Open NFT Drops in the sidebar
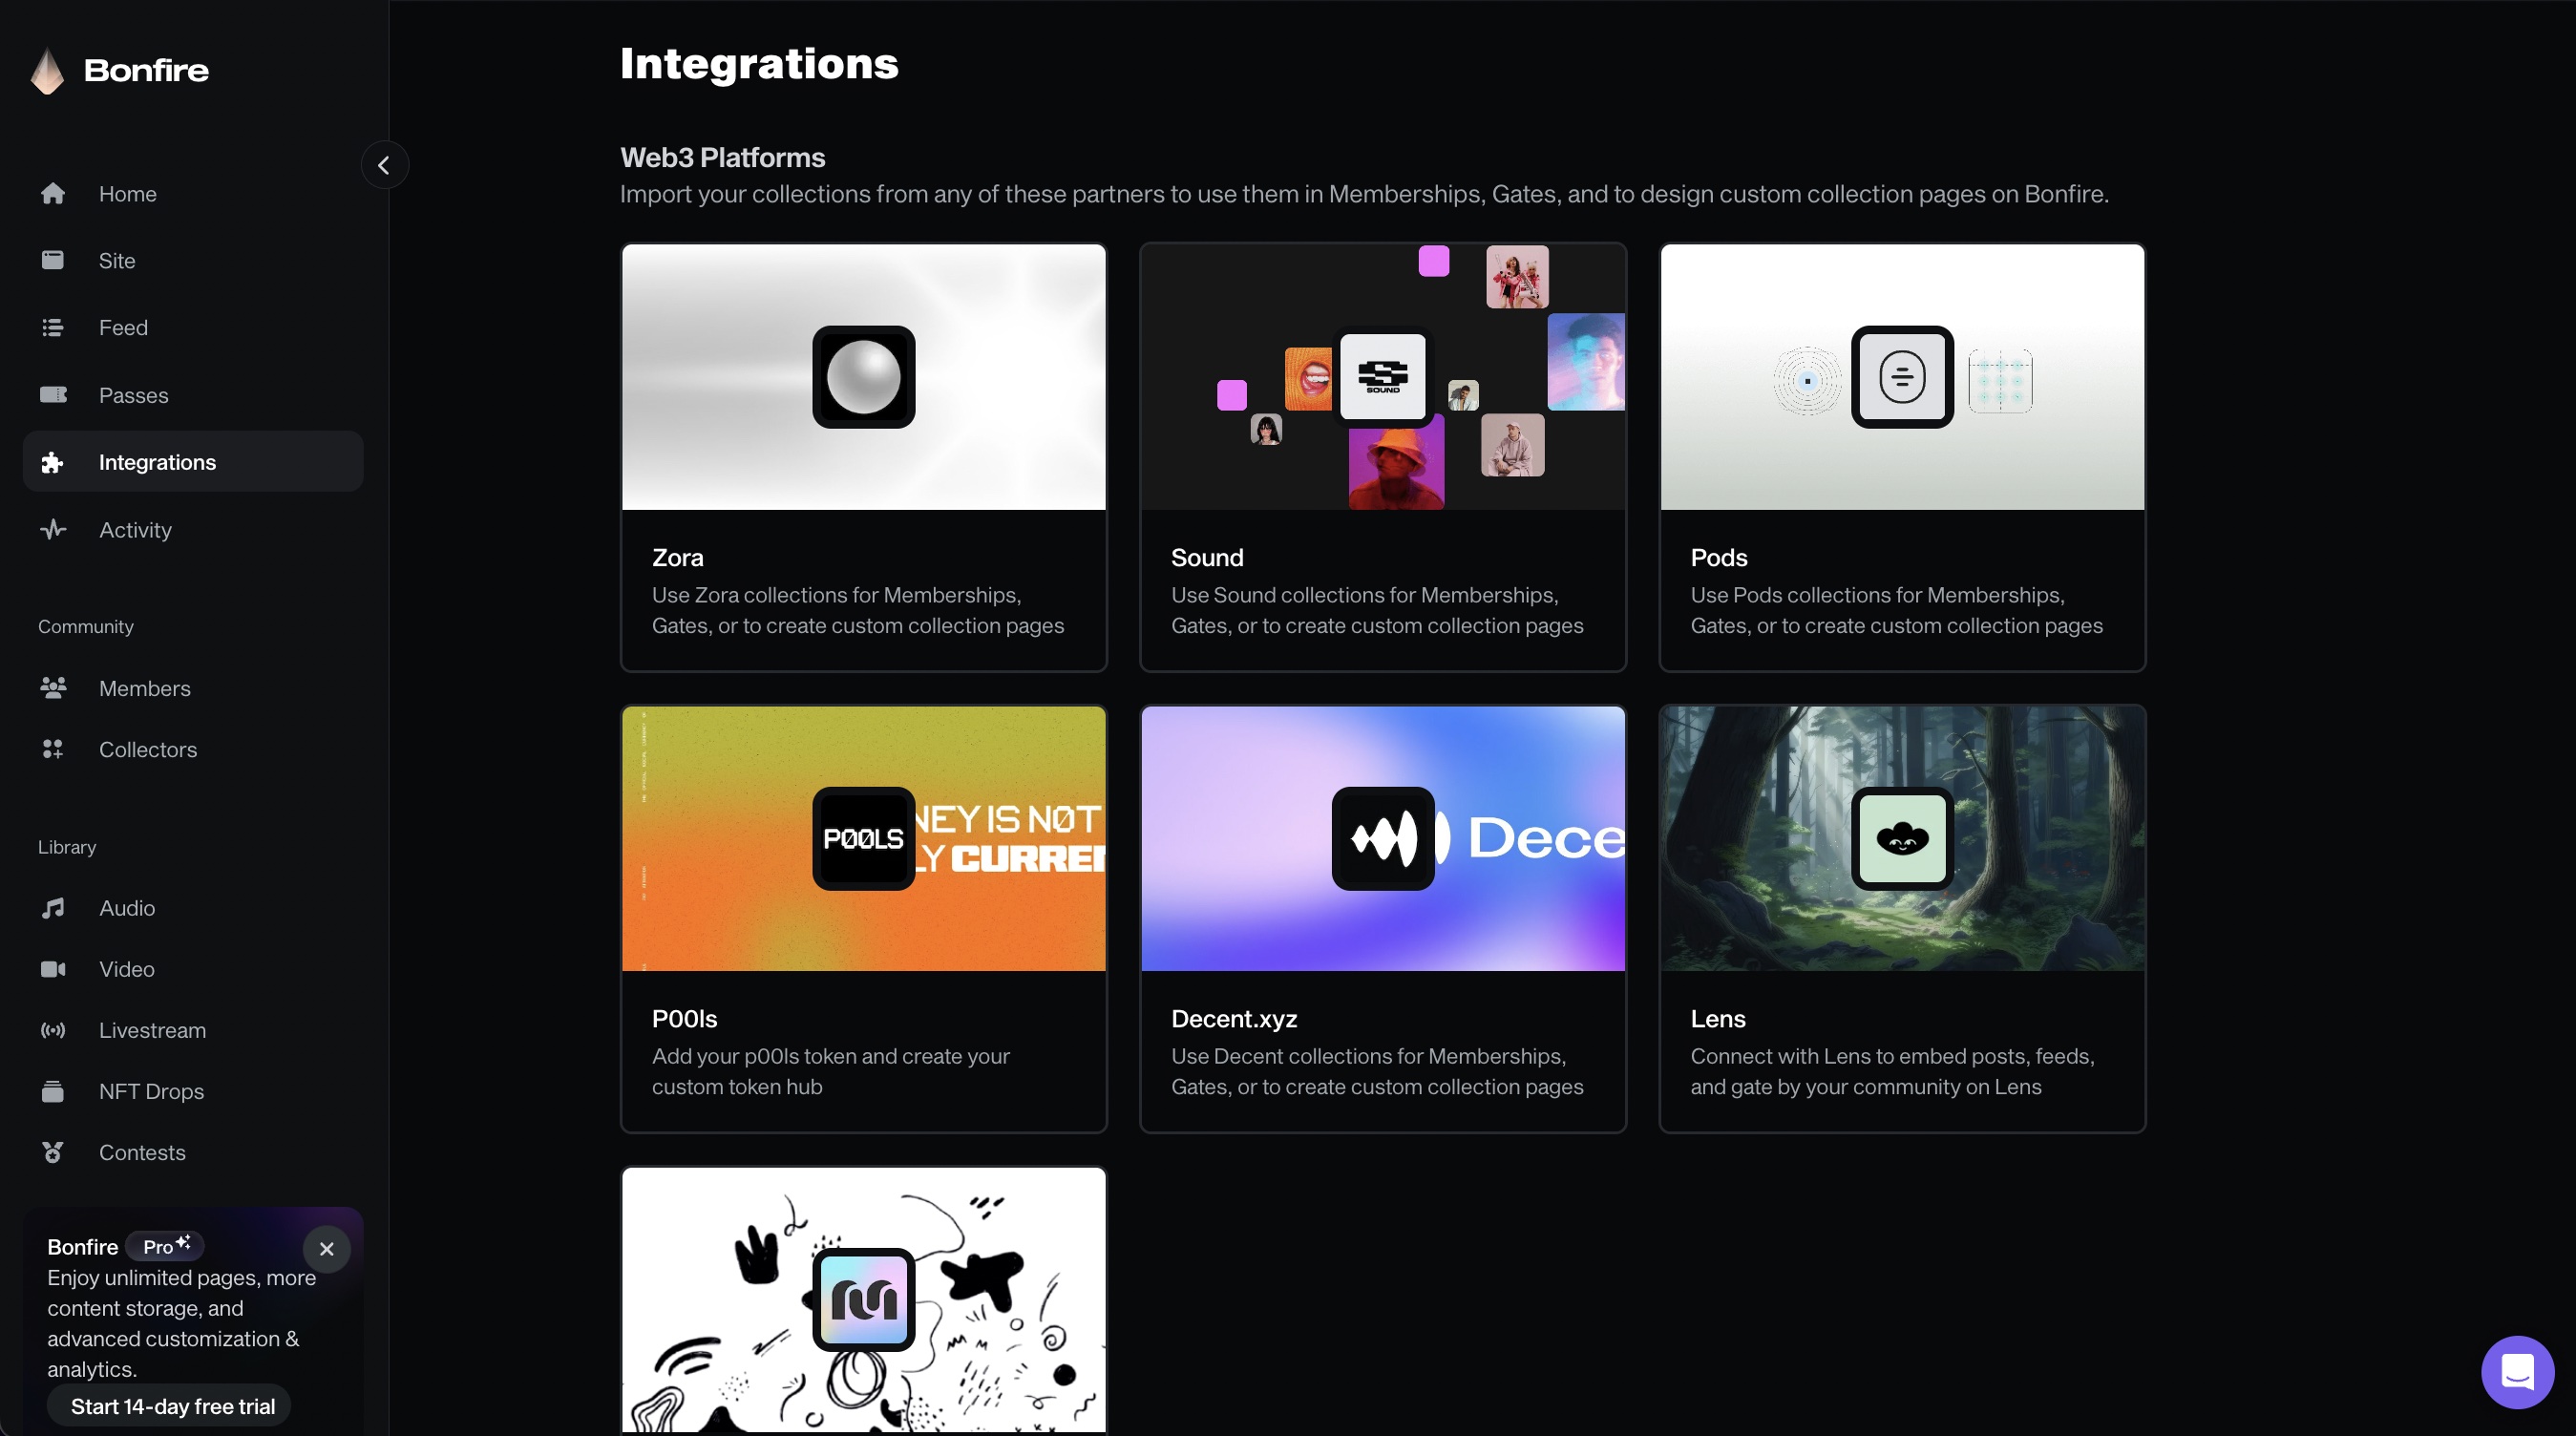This screenshot has width=2576, height=1436. pyautogui.click(x=193, y=1090)
